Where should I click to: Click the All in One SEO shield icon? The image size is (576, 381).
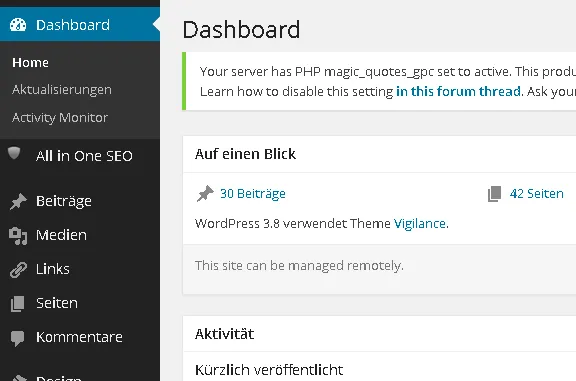14,153
